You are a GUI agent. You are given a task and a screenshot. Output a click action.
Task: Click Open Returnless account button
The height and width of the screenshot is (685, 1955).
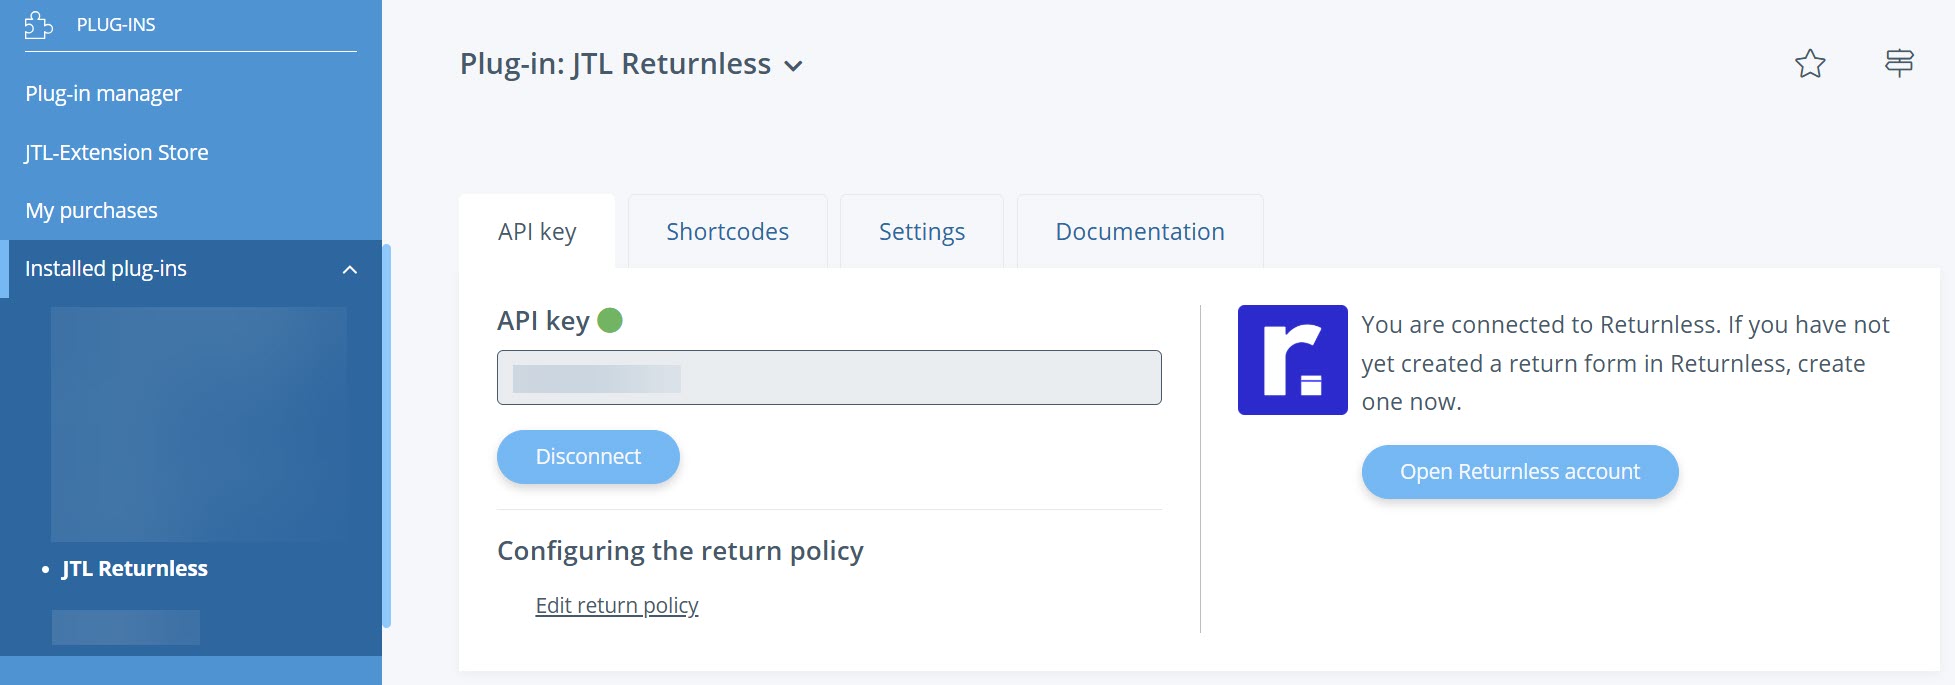click(1519, 472)
